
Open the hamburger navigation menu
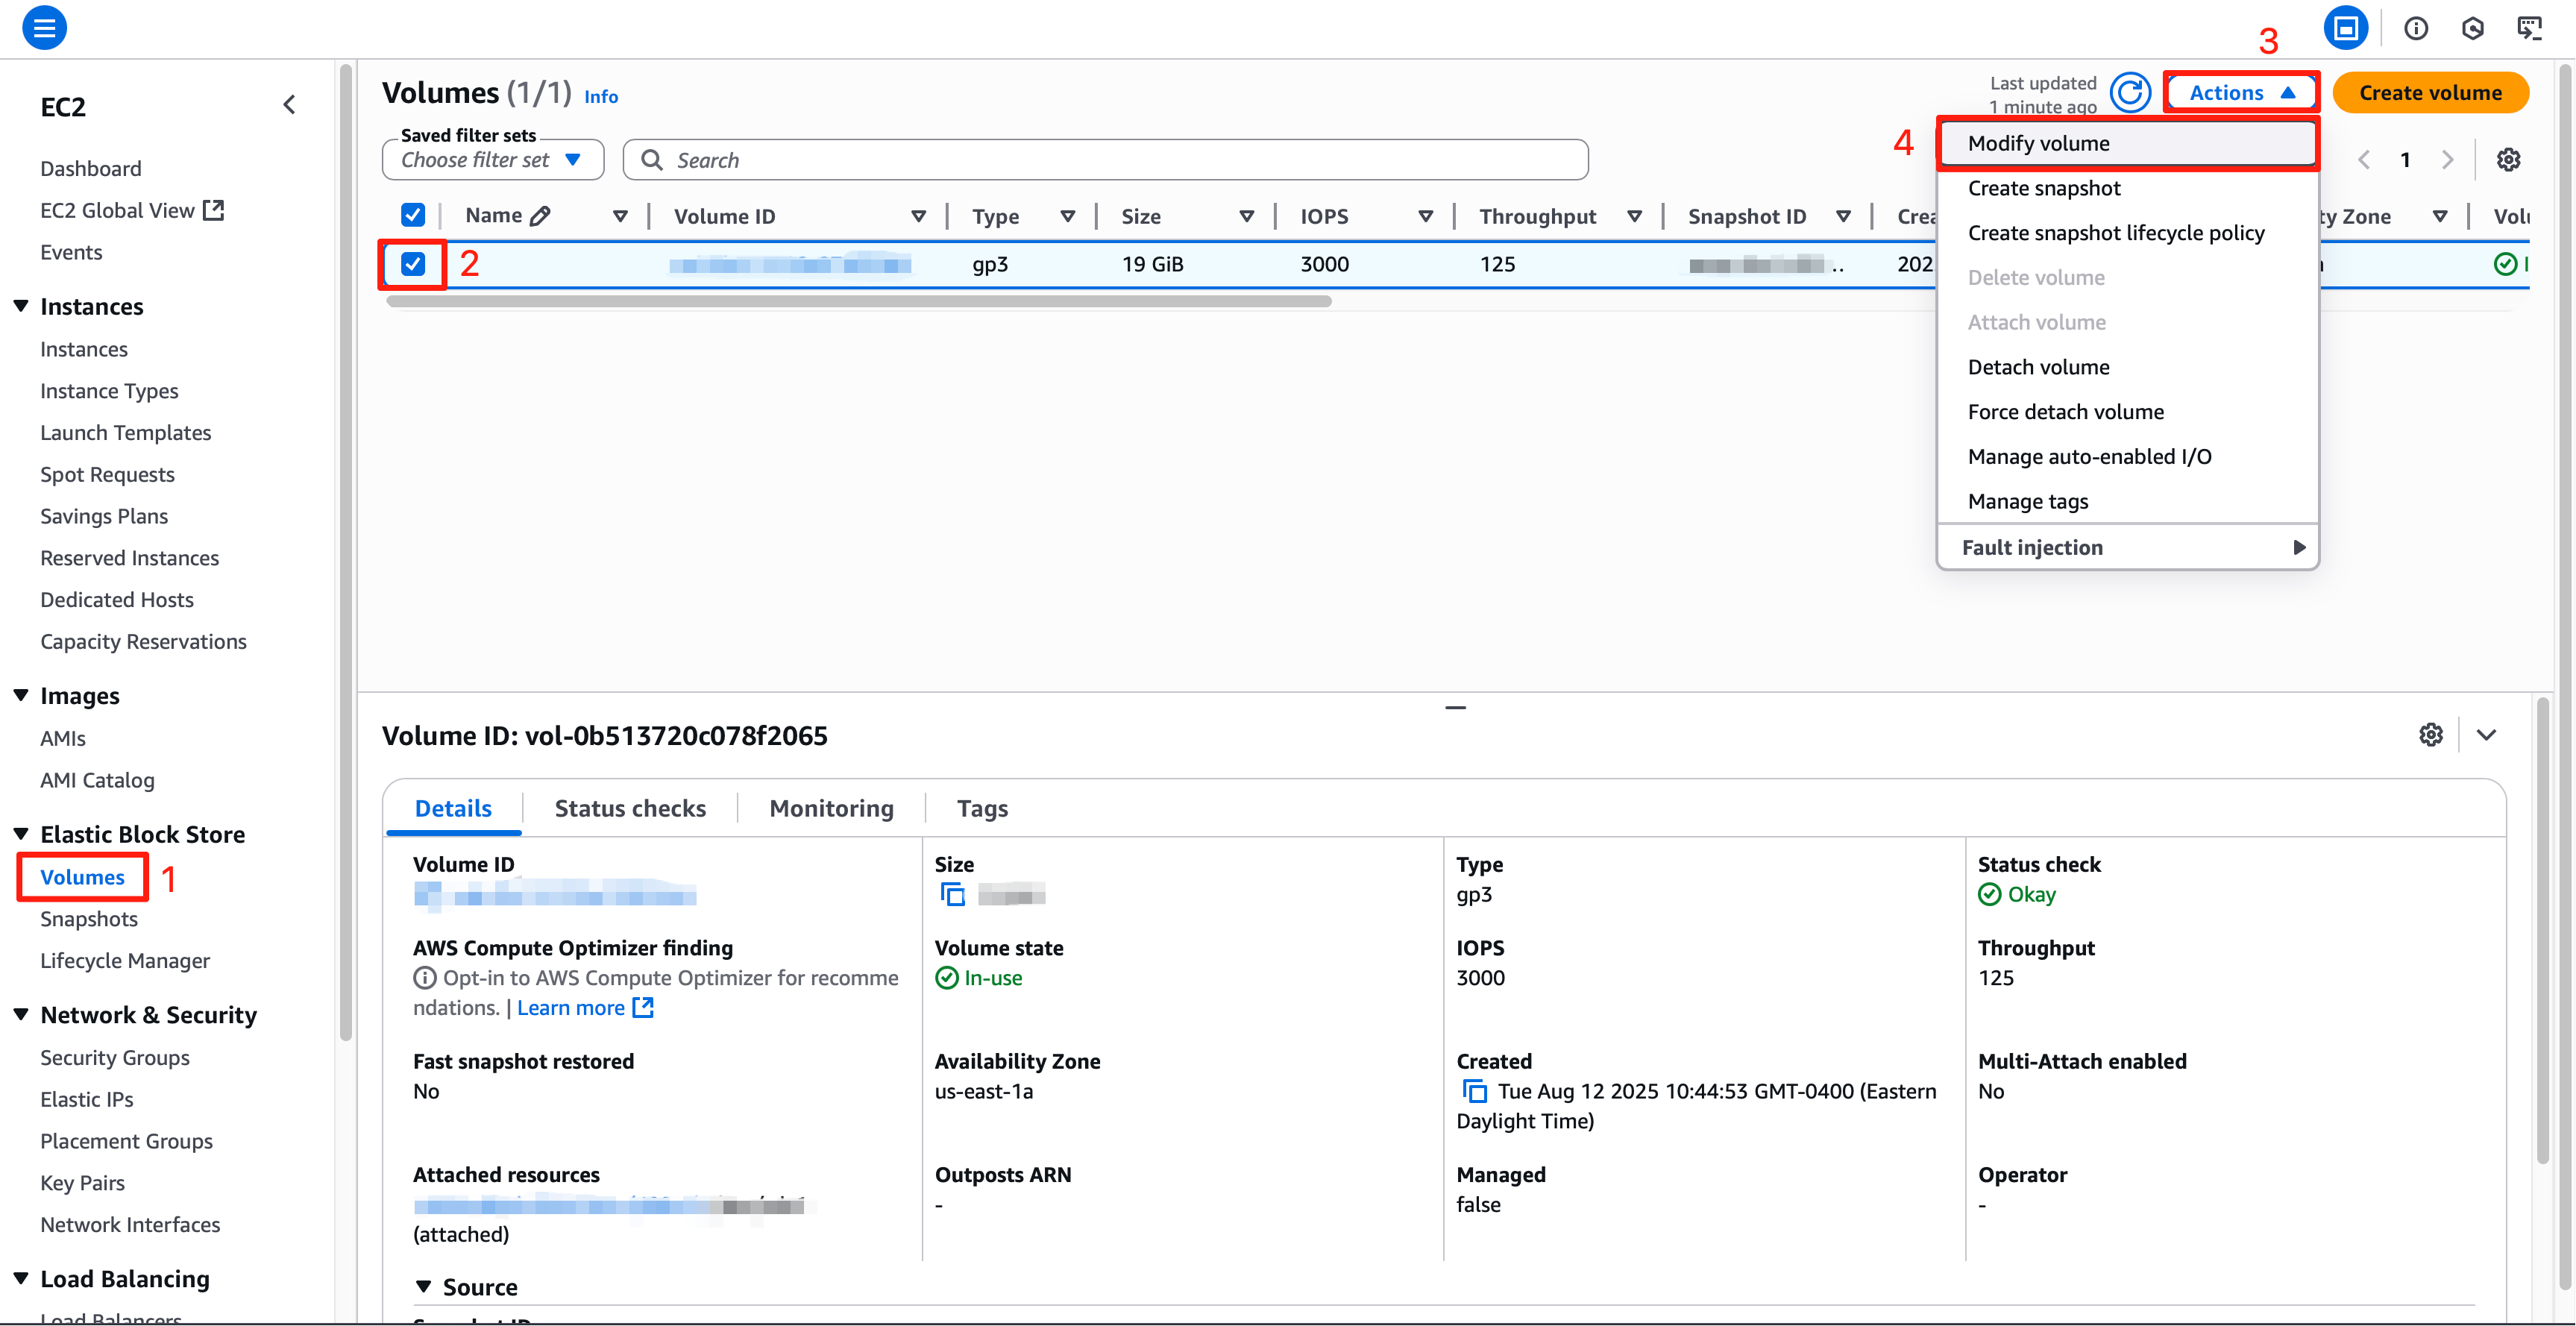coord(44,27)
